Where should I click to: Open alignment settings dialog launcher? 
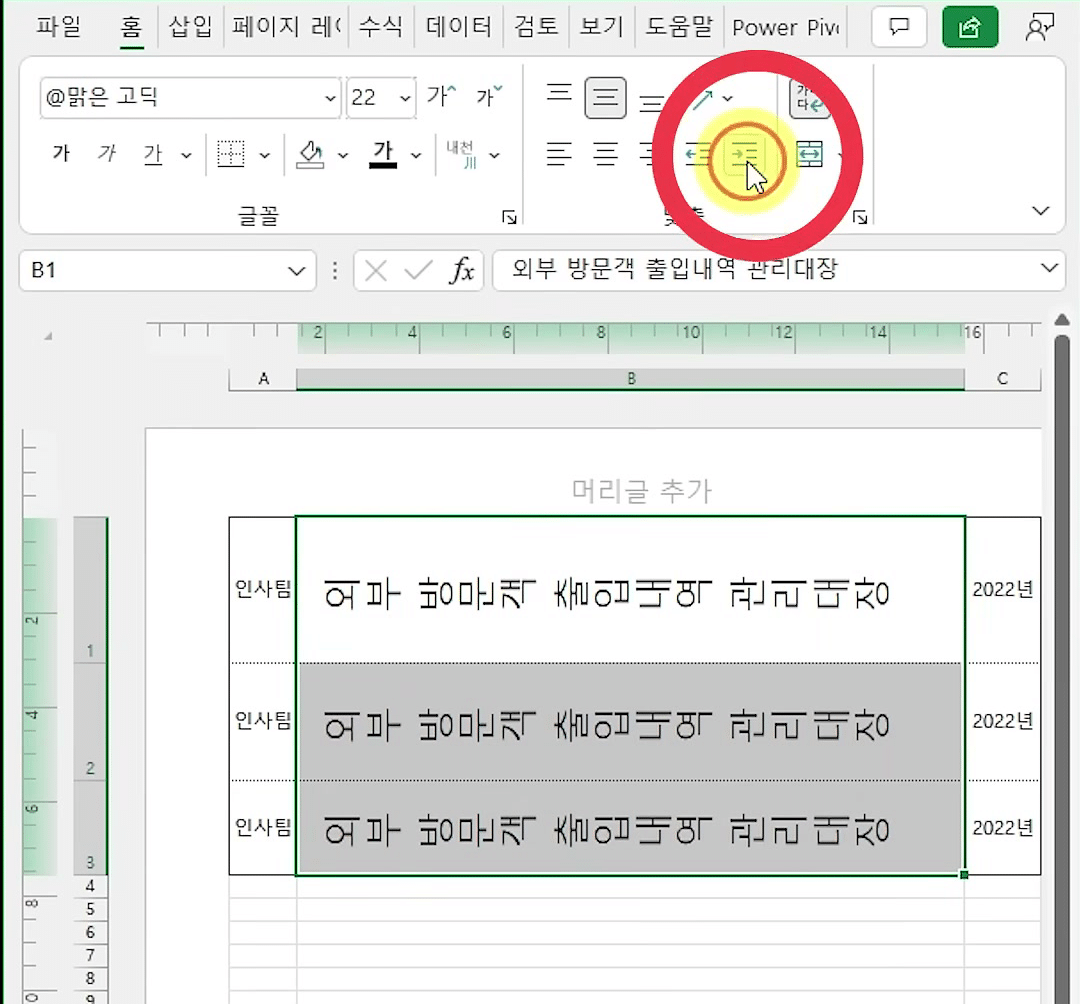(x=860, y=218)
